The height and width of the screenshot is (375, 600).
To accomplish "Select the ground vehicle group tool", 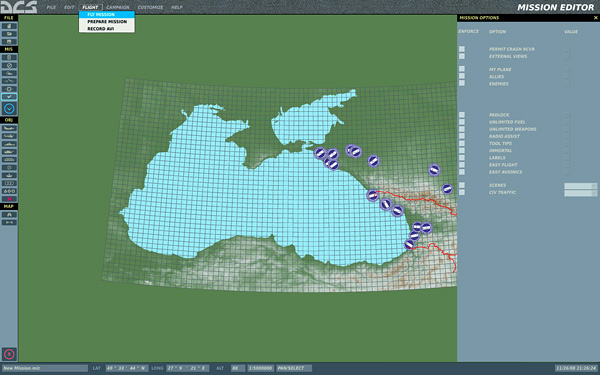I will pyautogui.click(x=9, y=152).
